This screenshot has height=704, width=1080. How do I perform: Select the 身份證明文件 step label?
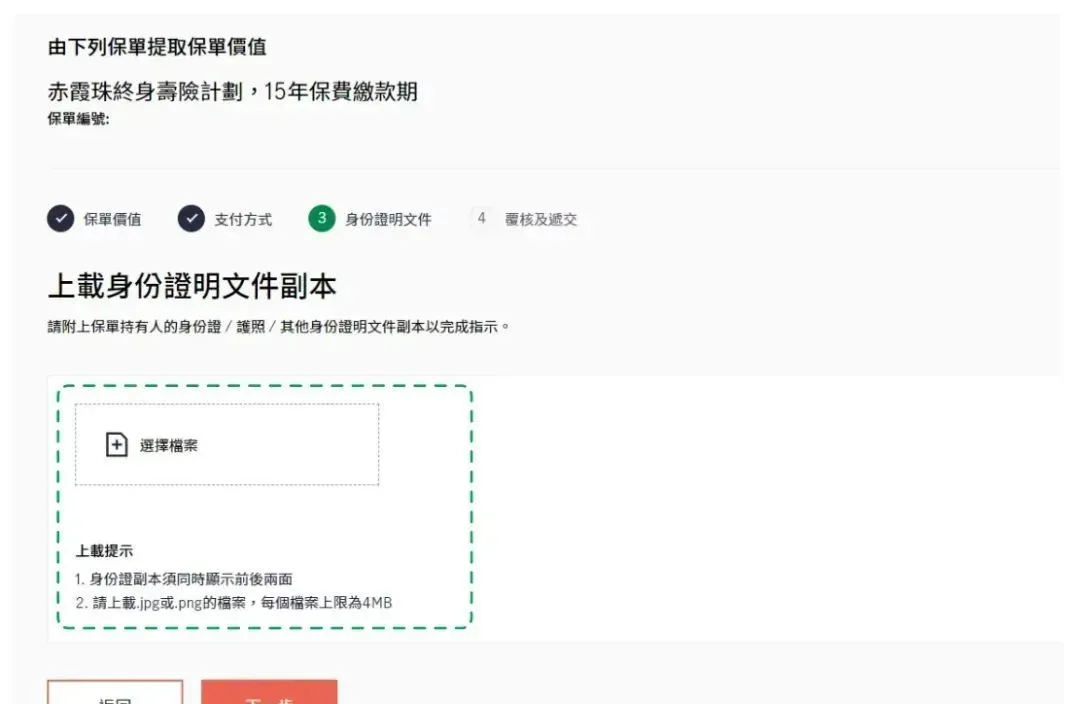[388, 219]
